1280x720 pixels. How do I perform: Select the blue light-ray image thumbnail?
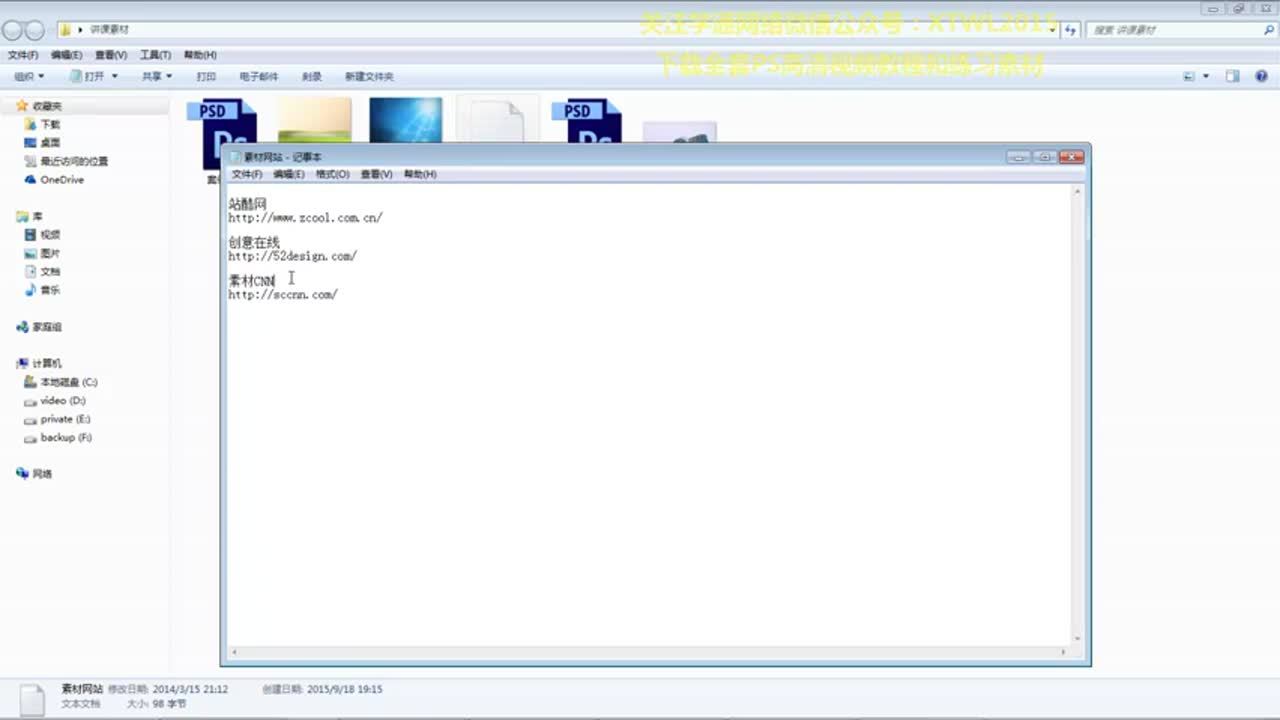[x=405, y=120]
